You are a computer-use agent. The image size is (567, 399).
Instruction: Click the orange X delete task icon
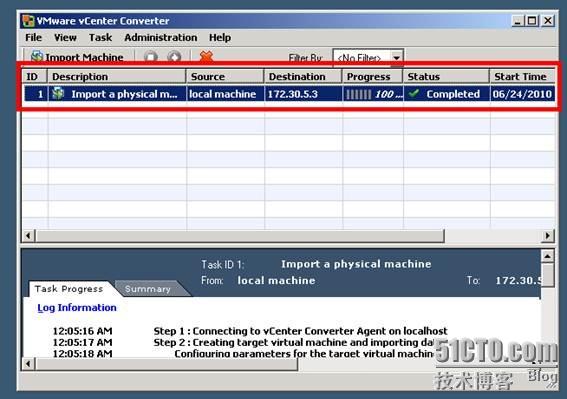click(206, 56)
